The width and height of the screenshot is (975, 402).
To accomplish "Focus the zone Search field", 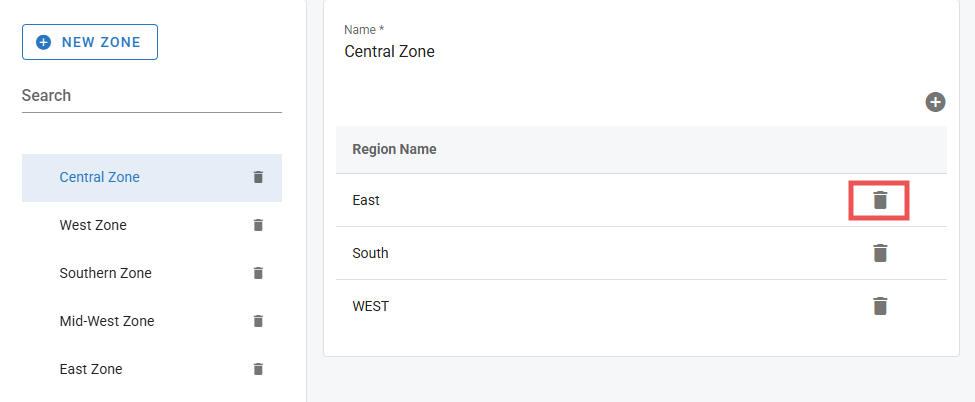I will click(x=151, y=96).
